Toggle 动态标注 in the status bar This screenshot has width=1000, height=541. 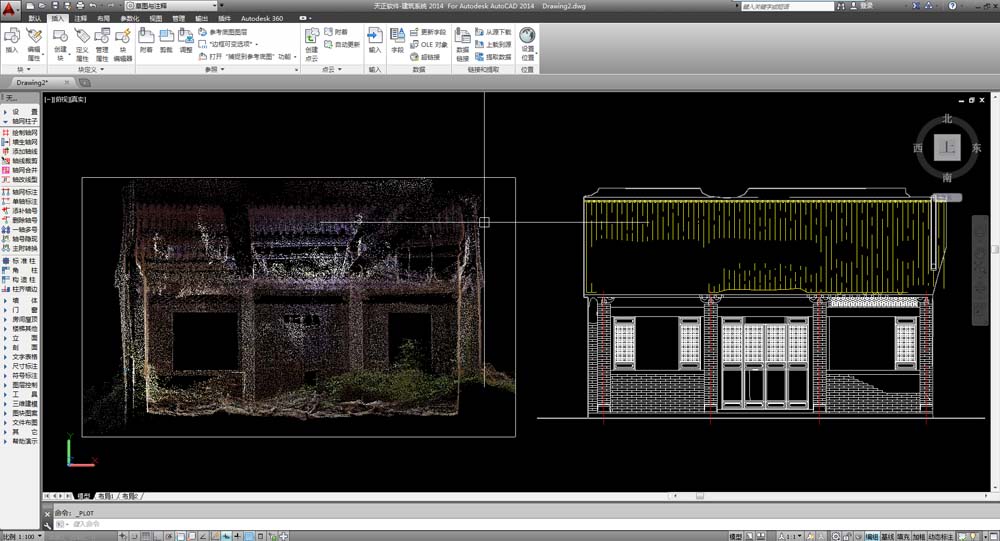(941, 537)
